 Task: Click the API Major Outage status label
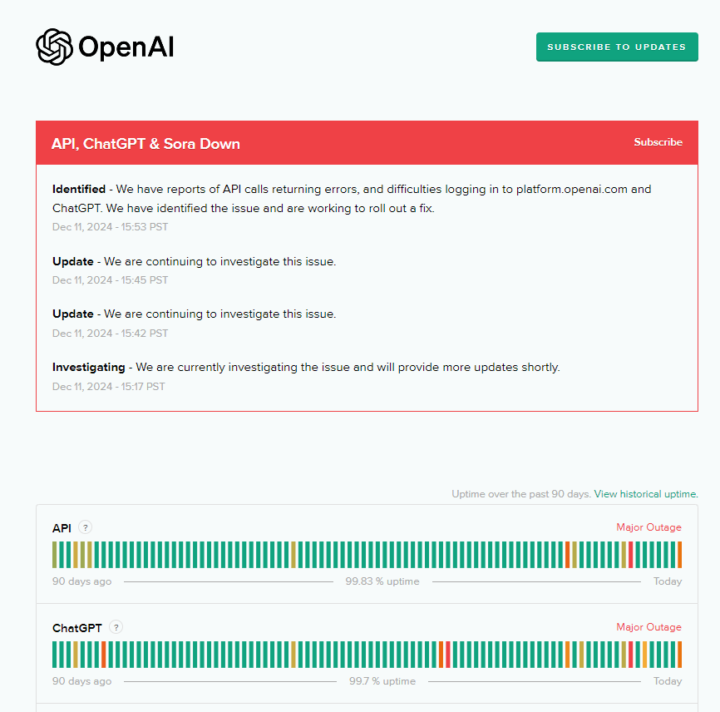tap(648, 528)
